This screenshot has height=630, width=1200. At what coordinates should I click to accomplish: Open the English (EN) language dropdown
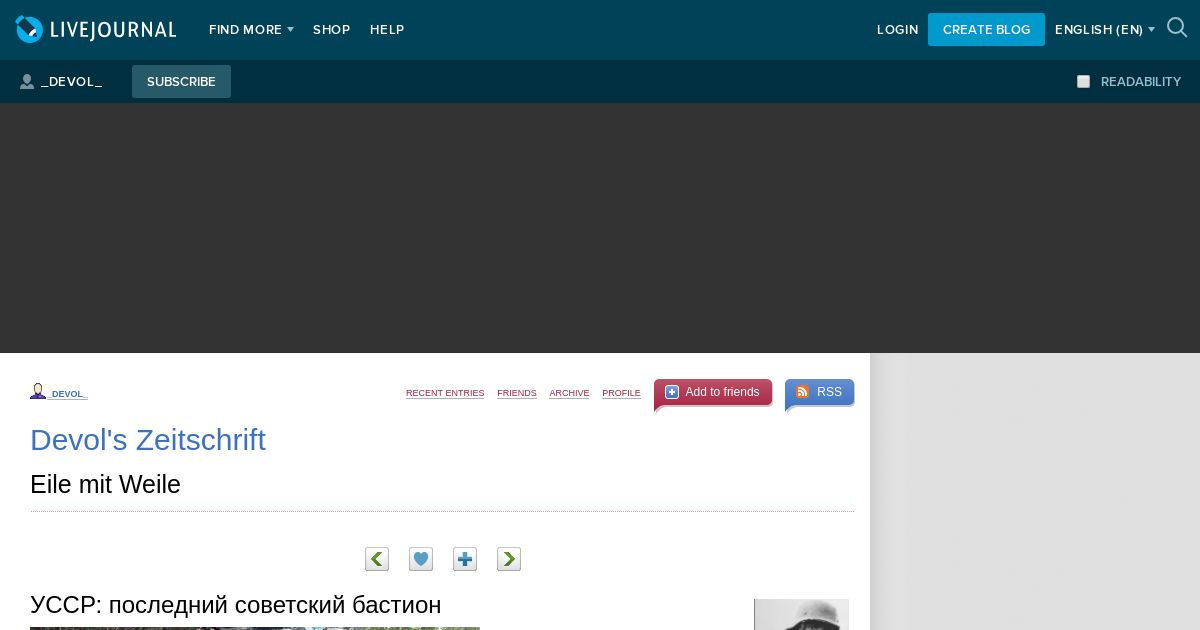coord(1105,30)
